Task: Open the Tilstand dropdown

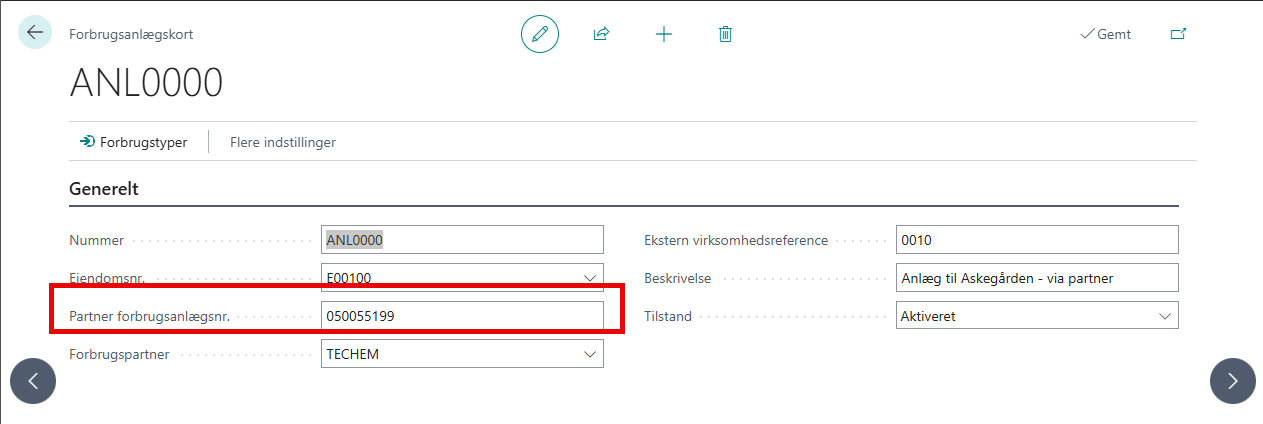Action: (1164, 316)
